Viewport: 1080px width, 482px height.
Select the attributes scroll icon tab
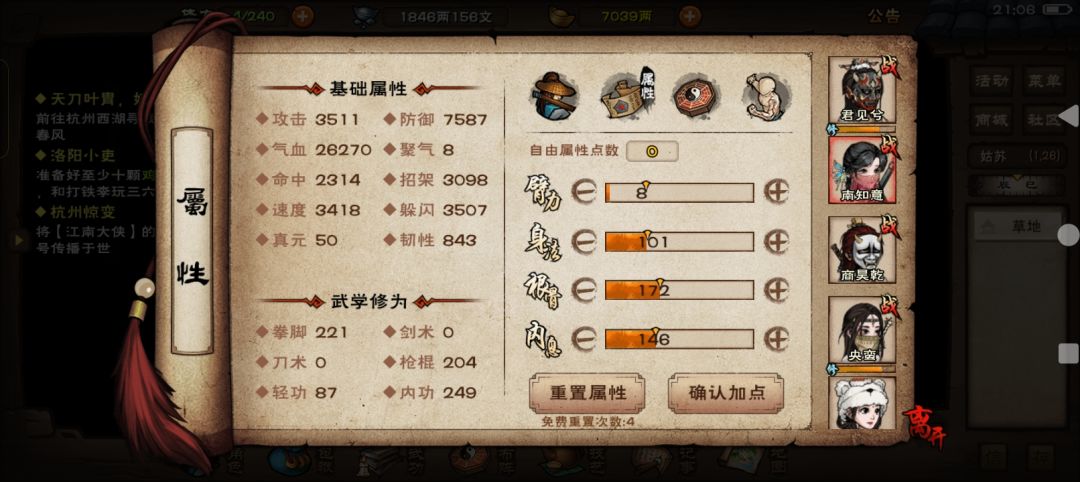click(627, 95)
